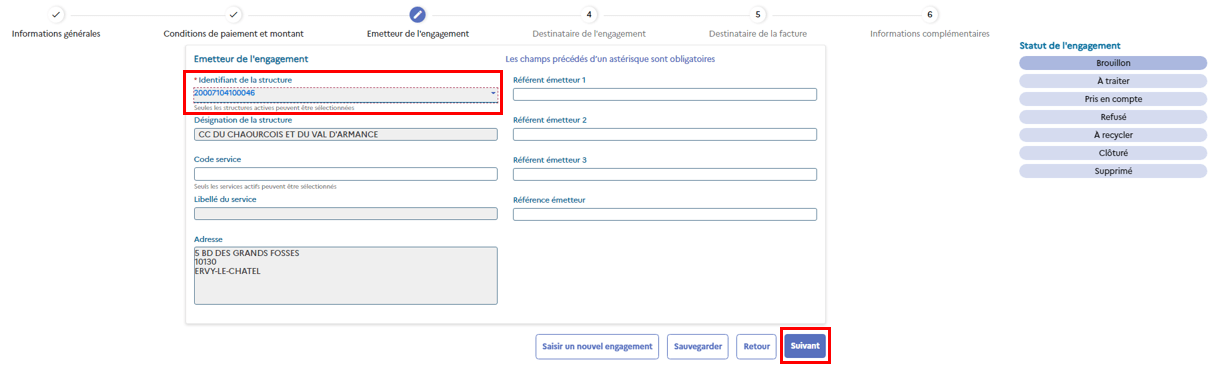
Task: Click the Emetteur de l'engagement form heading
Action: pos(251,60)
